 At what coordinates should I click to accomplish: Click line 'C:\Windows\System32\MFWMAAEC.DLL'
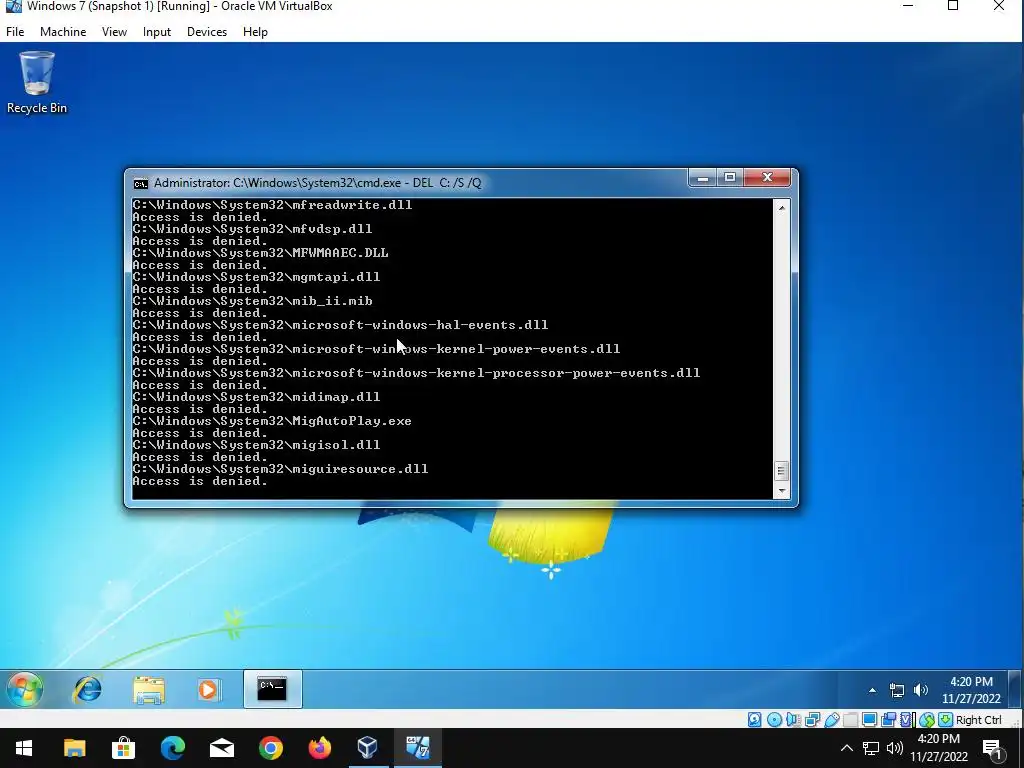coord(260,253)
